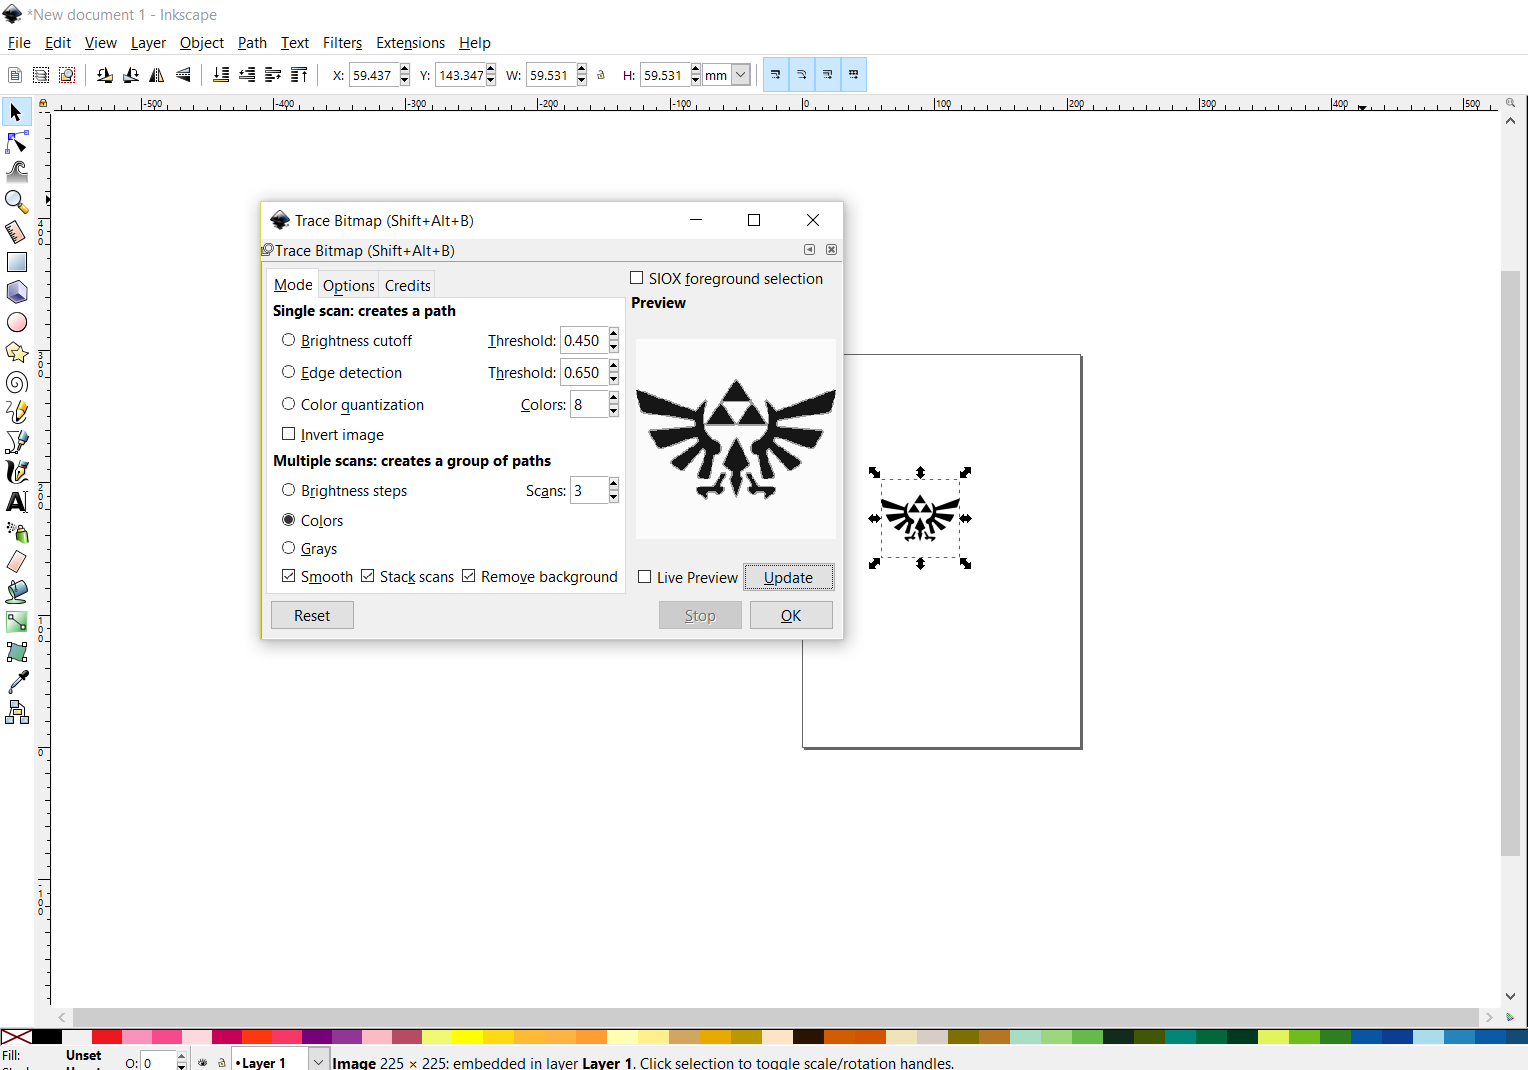Screen dimensions: 1528x1070
Task: Raise selection to top
Action: click(299, 75)
